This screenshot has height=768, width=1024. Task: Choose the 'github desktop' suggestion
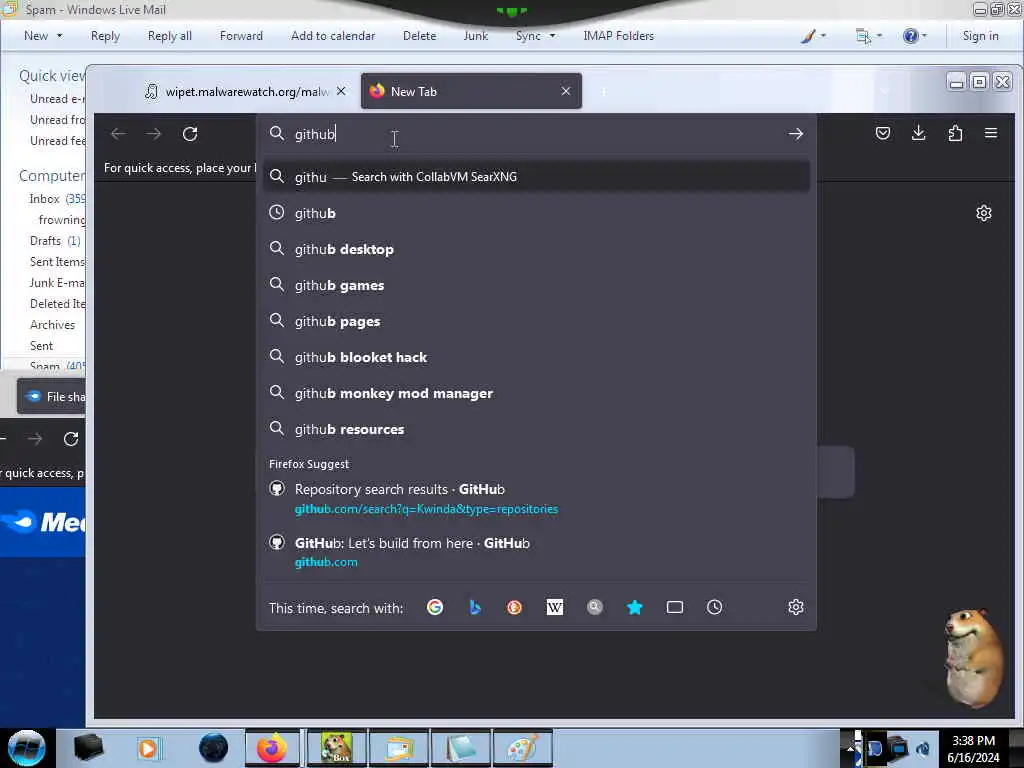pyautogui.click(x=536, y=249)
